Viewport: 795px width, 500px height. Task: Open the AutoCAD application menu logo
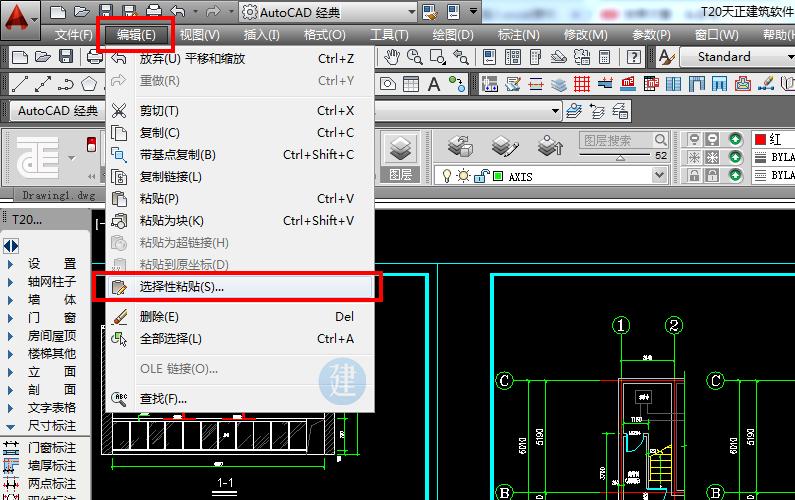(19, 20)
